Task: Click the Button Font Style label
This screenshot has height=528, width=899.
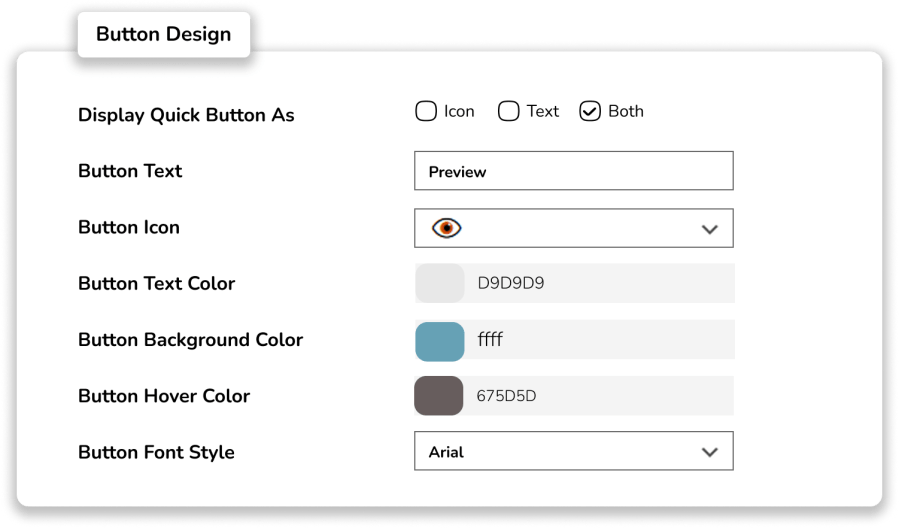Action: click(156, 452)
